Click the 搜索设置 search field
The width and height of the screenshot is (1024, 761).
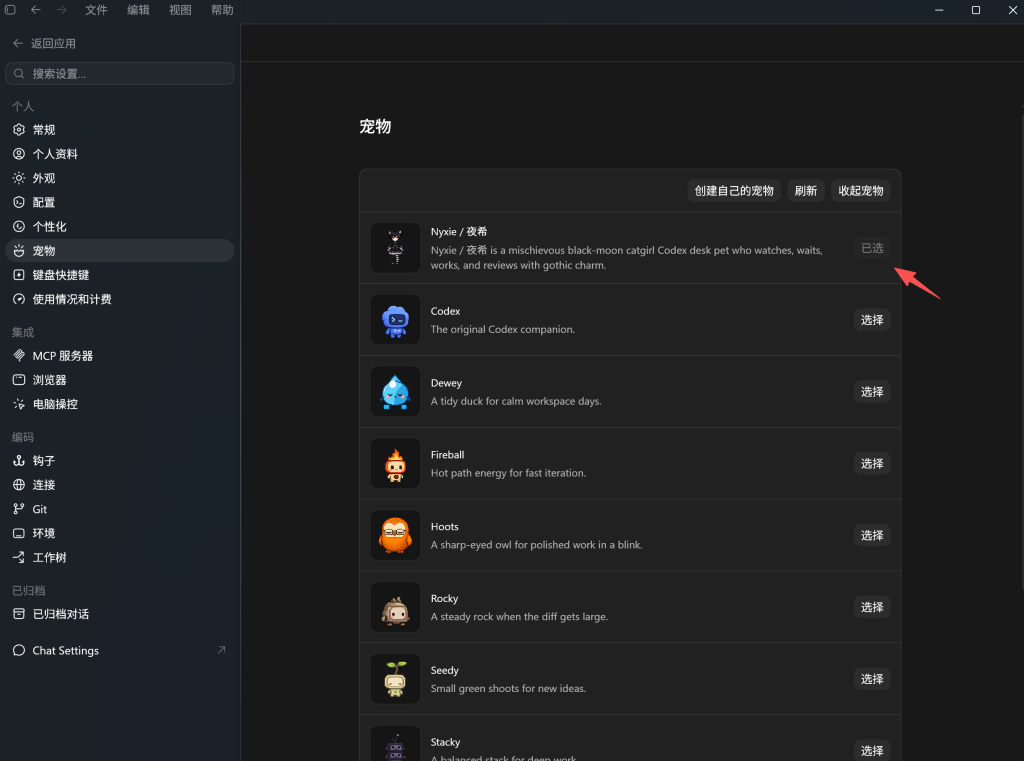pyautogui.click(x=120, y=73)
